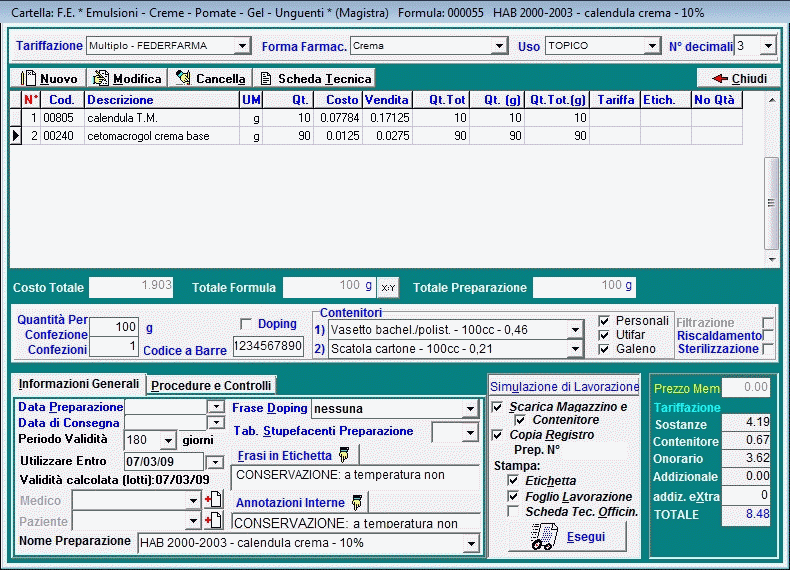Open the Paziente dropdown

click(193, 521)
